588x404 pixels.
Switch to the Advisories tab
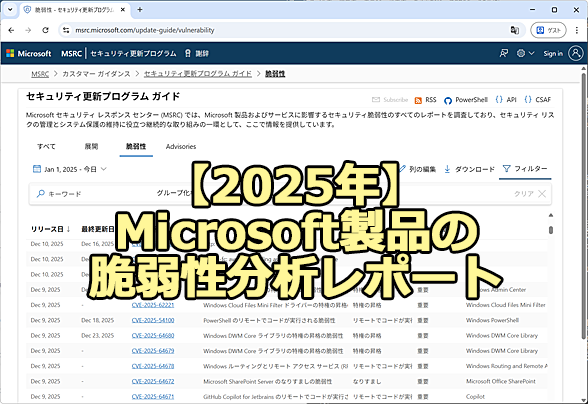(x=181, y=147)
